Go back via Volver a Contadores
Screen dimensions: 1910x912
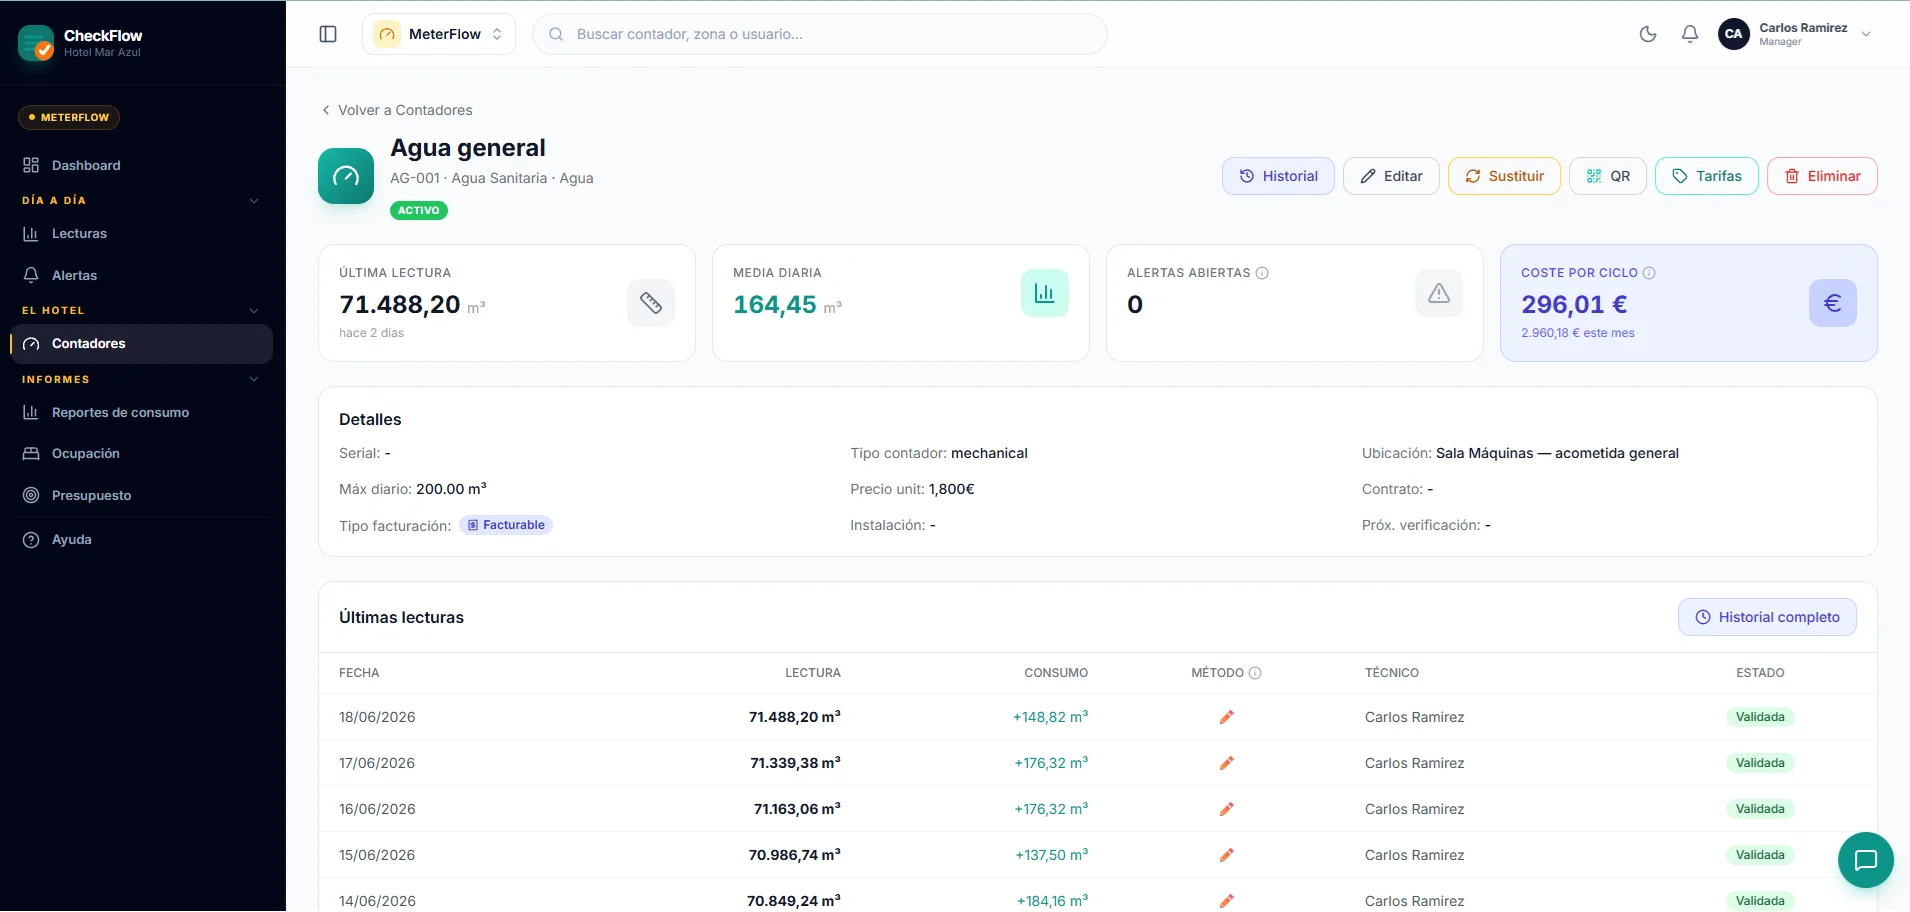[x=397, y=110]
